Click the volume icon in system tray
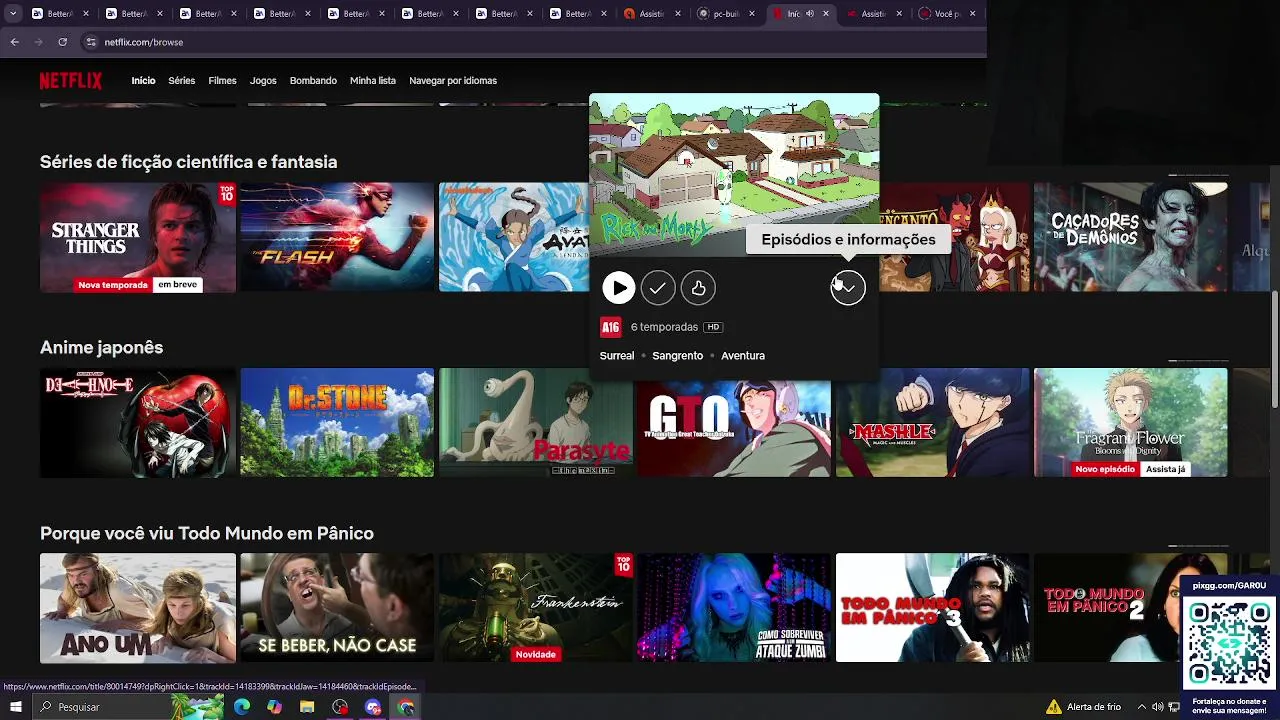This screenshot has width=1280, height=720. coord(1157,707)
